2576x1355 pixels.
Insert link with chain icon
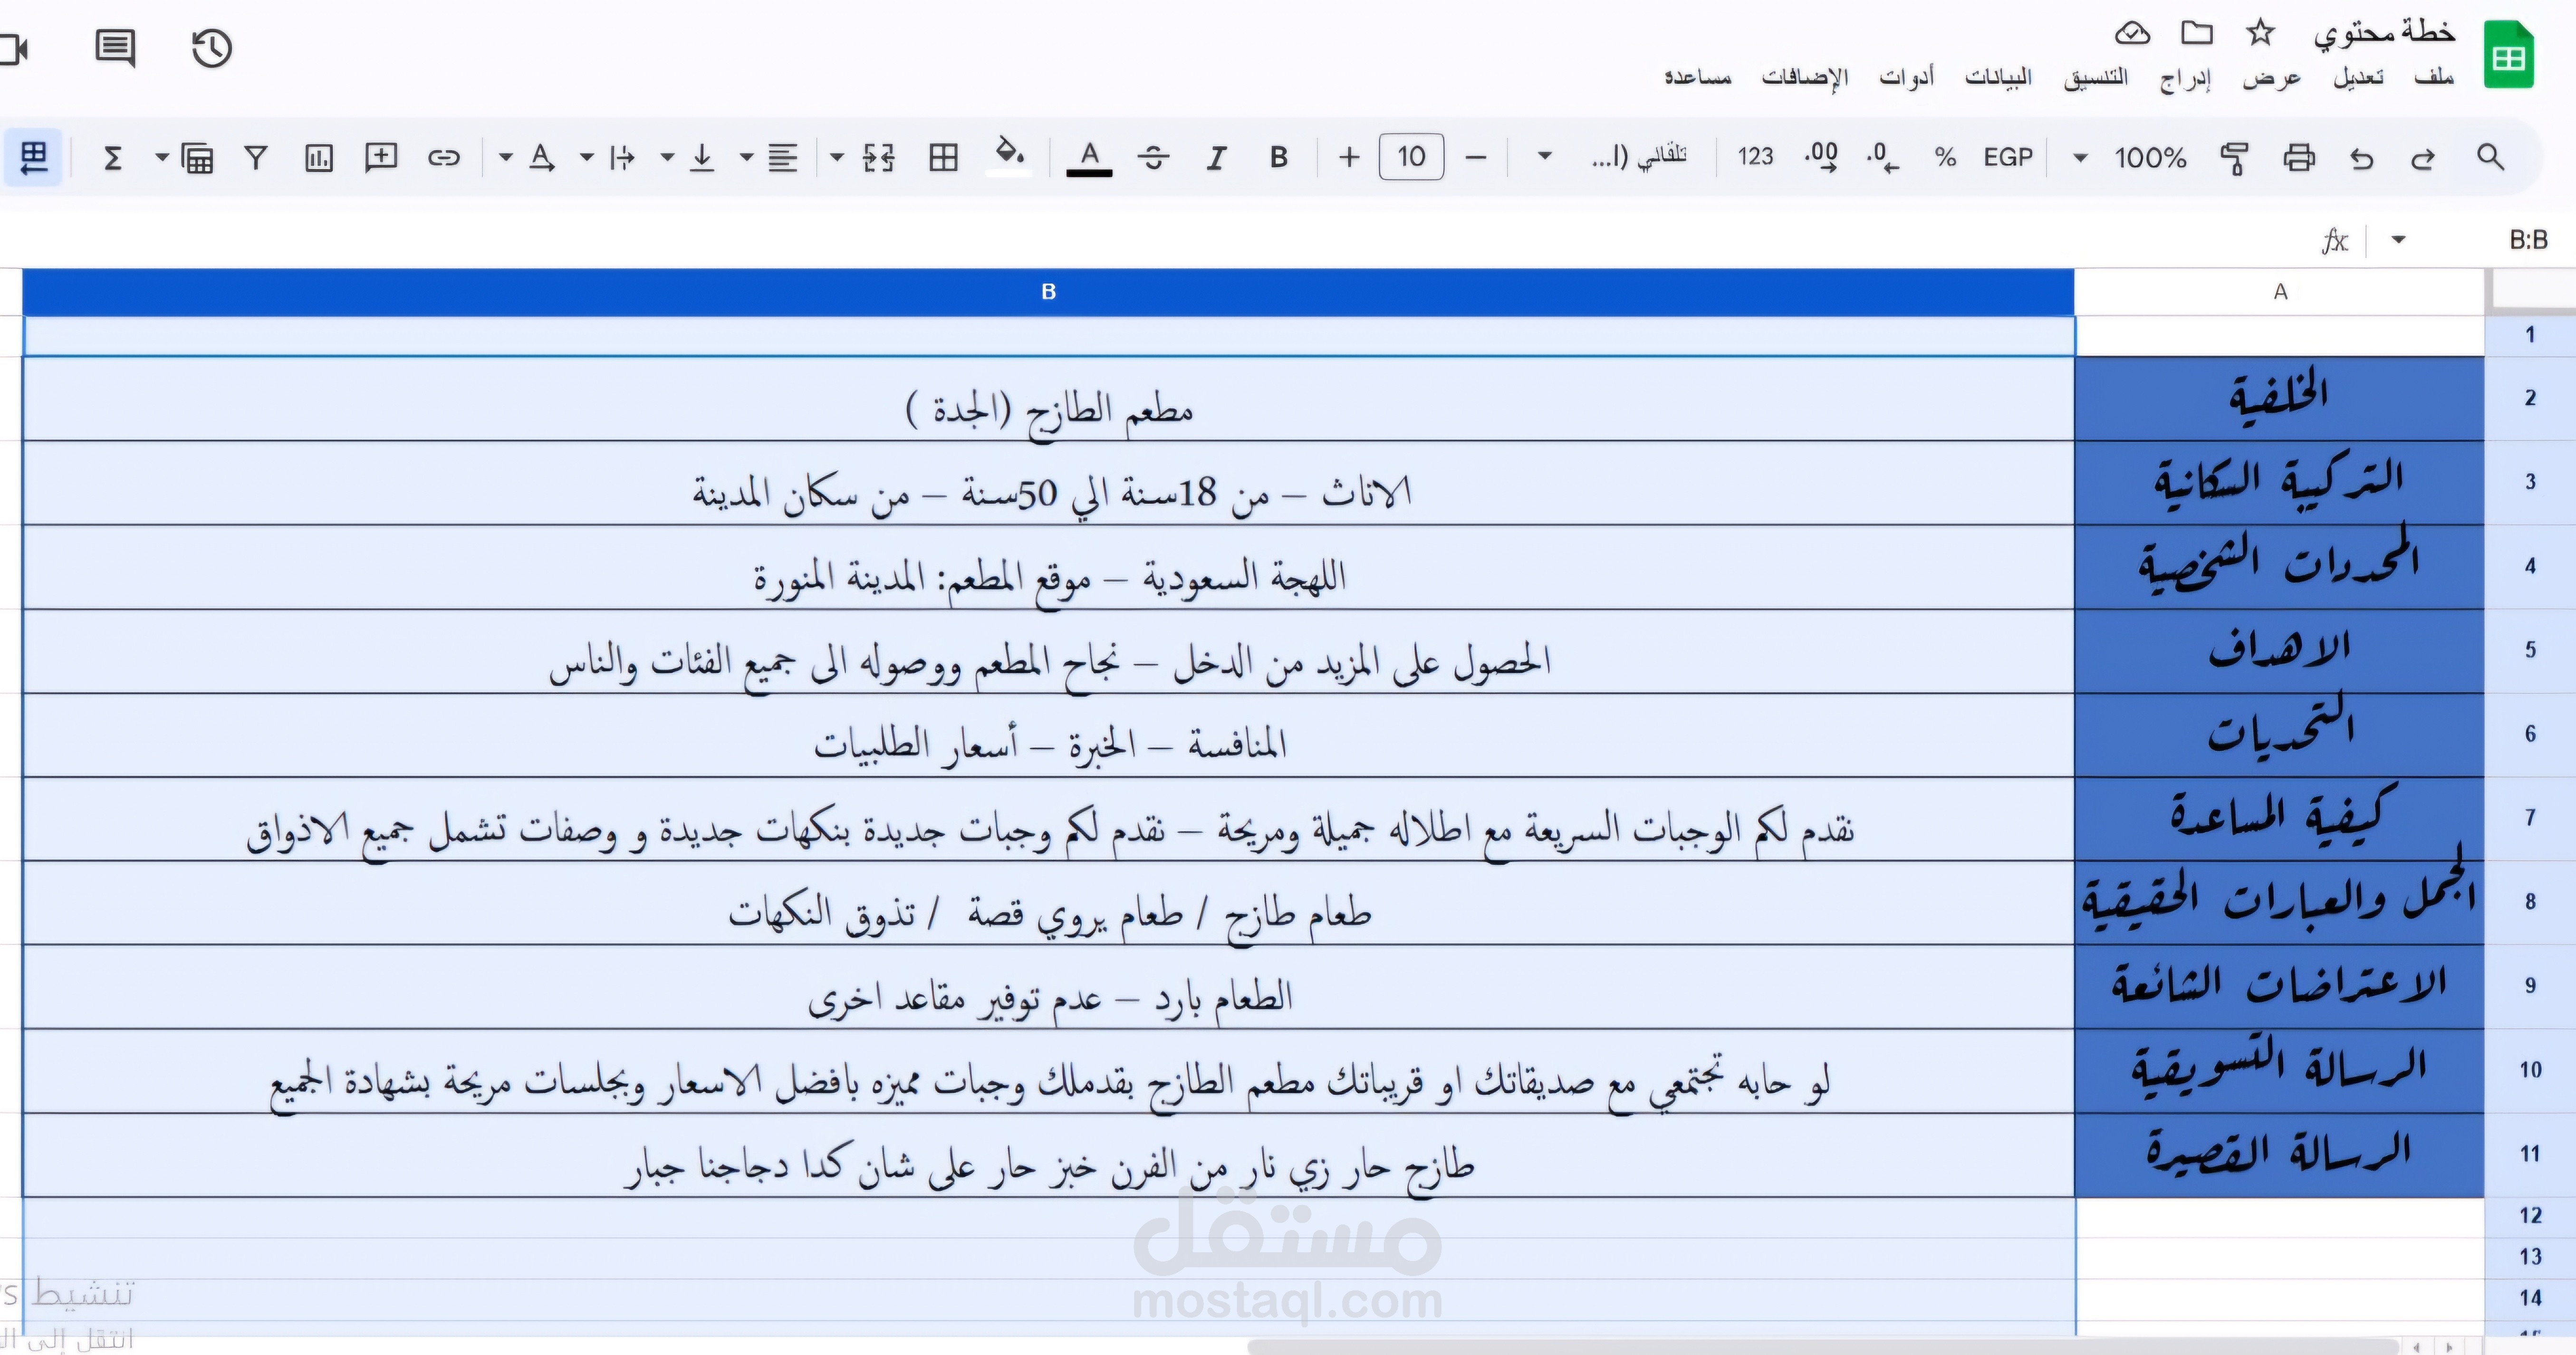click(443, 157)
